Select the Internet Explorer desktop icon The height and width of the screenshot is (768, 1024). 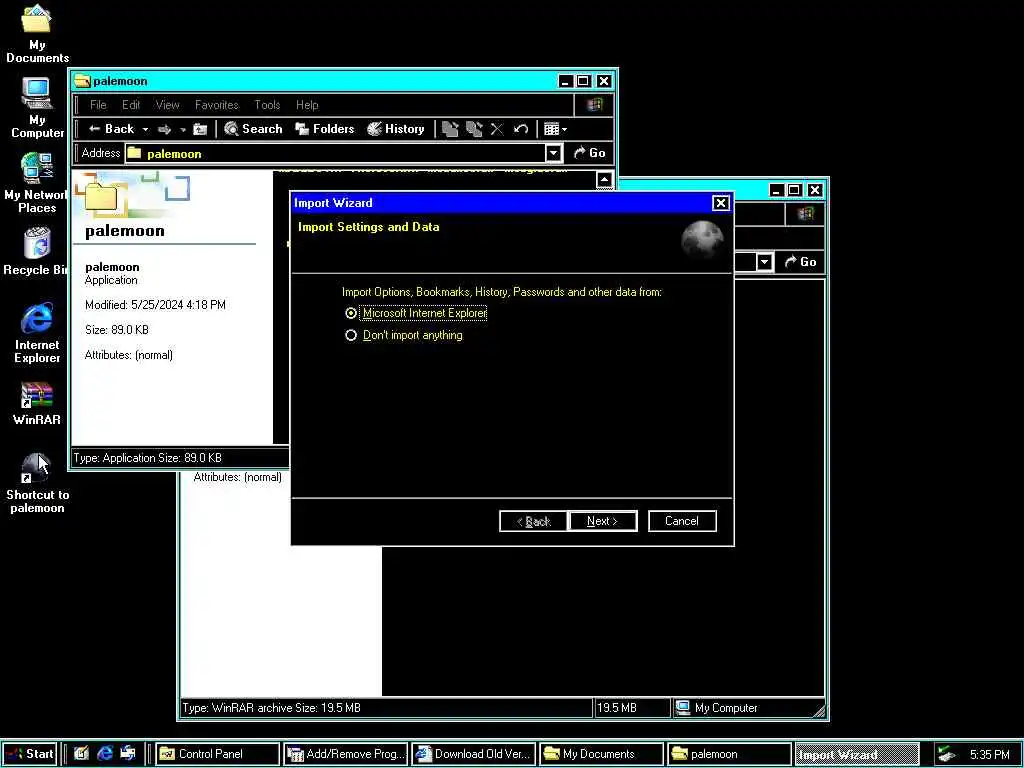37,333
